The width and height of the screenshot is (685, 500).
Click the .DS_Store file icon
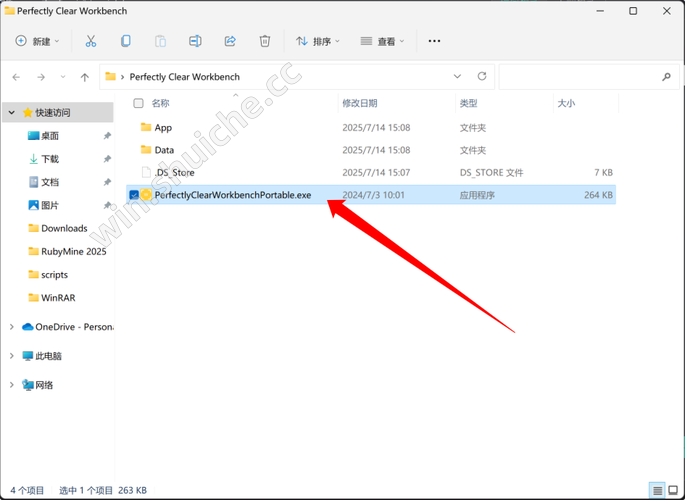point(146,172)
